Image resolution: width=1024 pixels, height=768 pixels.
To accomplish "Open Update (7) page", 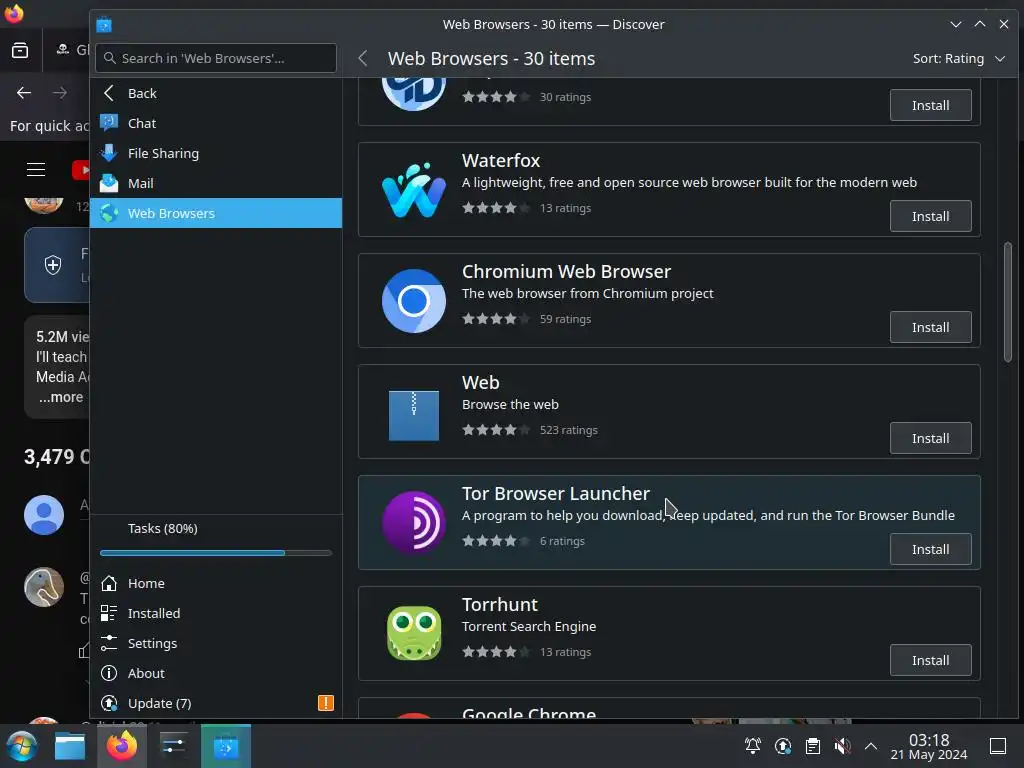I will pyautogui.click(x=216, y=703).
